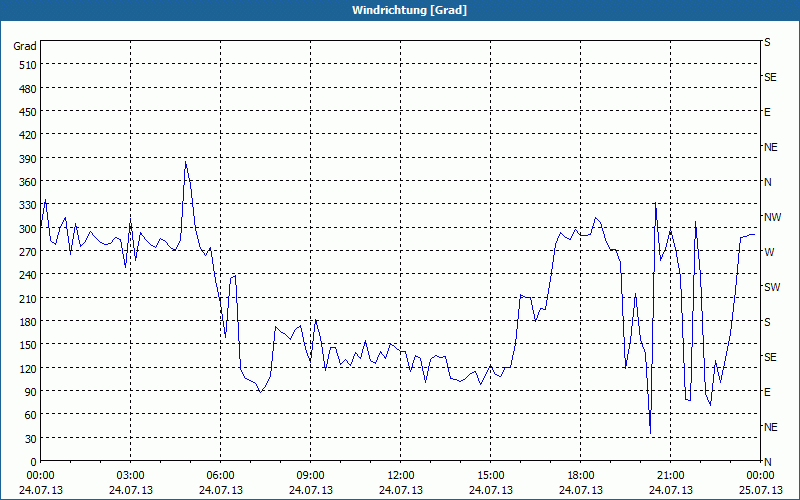Screen dimensions: 800x500
Task: Select the SE compass label beside 480
Action: (770, 78)
